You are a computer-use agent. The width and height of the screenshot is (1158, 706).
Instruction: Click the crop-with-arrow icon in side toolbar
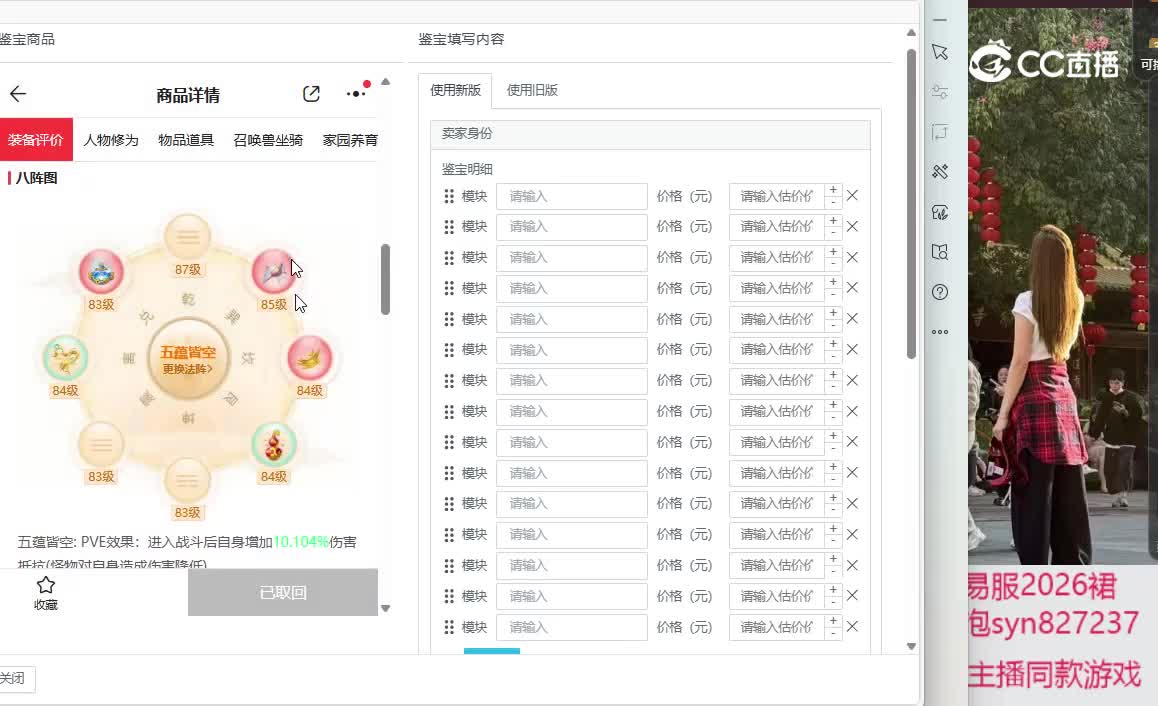(x=939, y=132)
